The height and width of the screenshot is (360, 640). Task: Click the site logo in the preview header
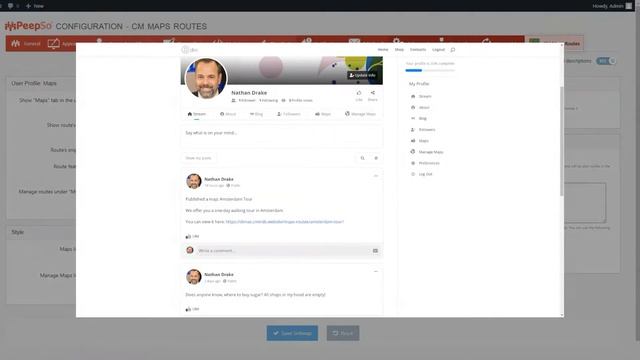click(189, 50)
